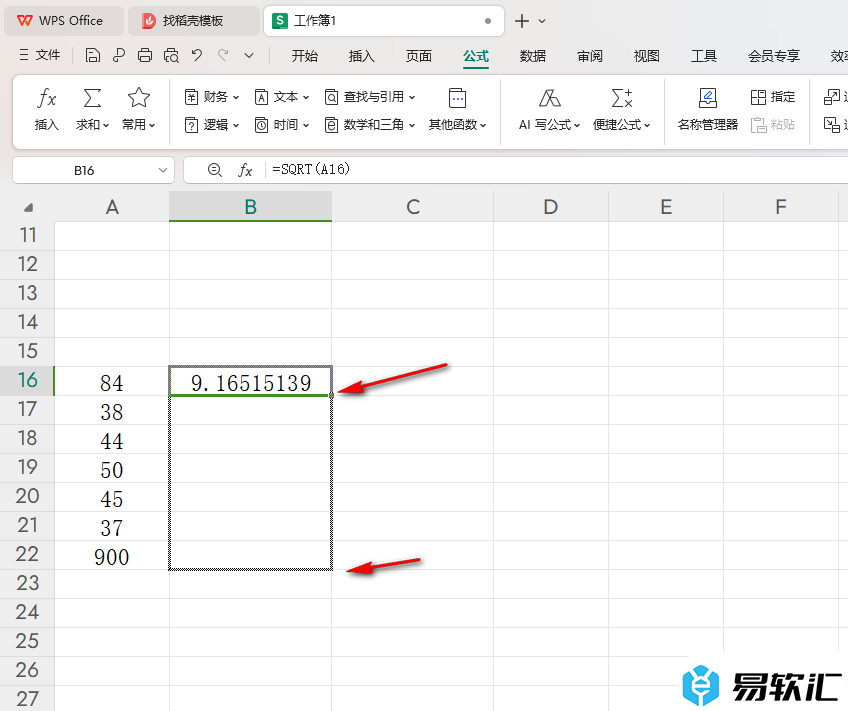Click the 粘贴 paste names button
Screen dimensions: 848x711
click(x=773, y=125)
